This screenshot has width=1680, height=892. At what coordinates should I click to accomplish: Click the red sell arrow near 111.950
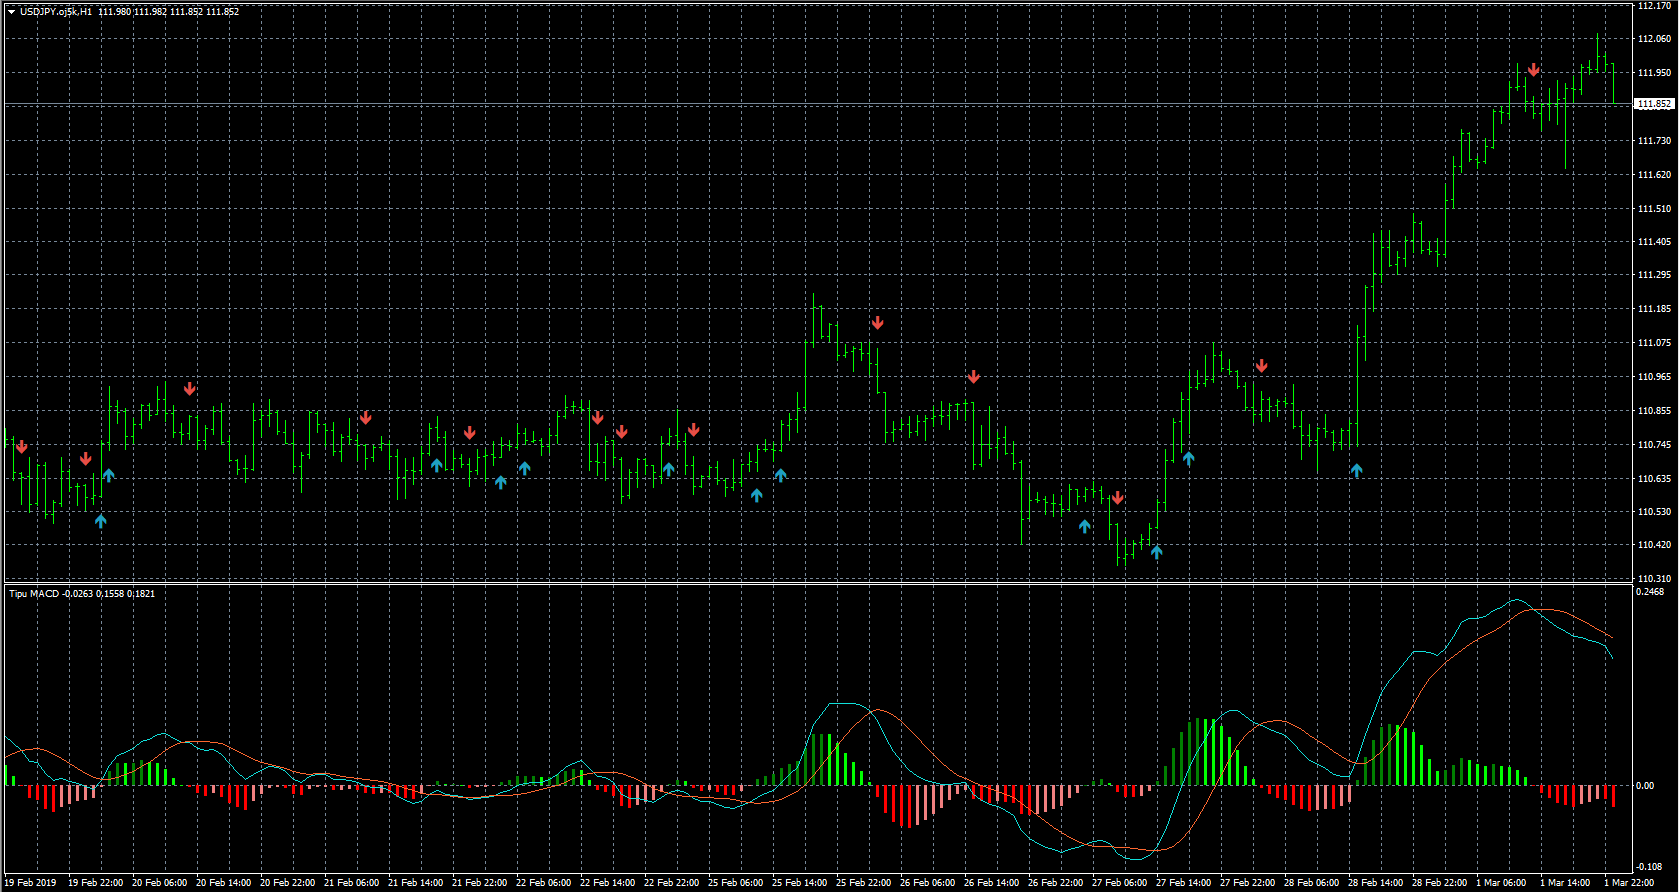(1533, 70)
